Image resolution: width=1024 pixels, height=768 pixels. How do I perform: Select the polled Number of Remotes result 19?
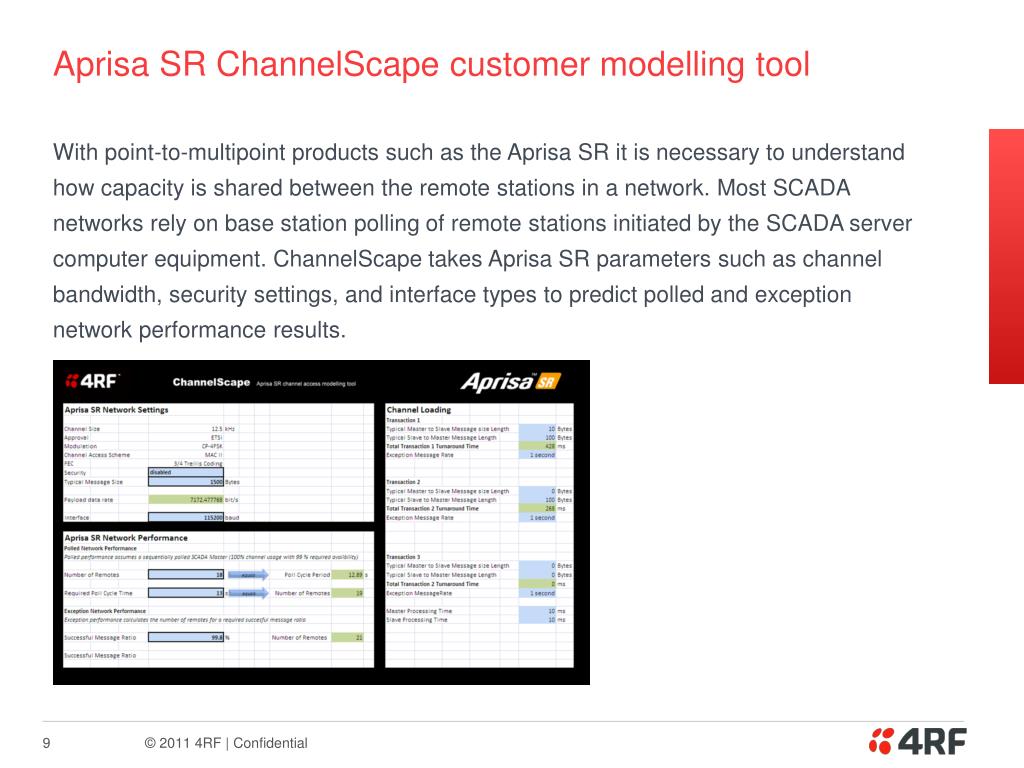347,593
